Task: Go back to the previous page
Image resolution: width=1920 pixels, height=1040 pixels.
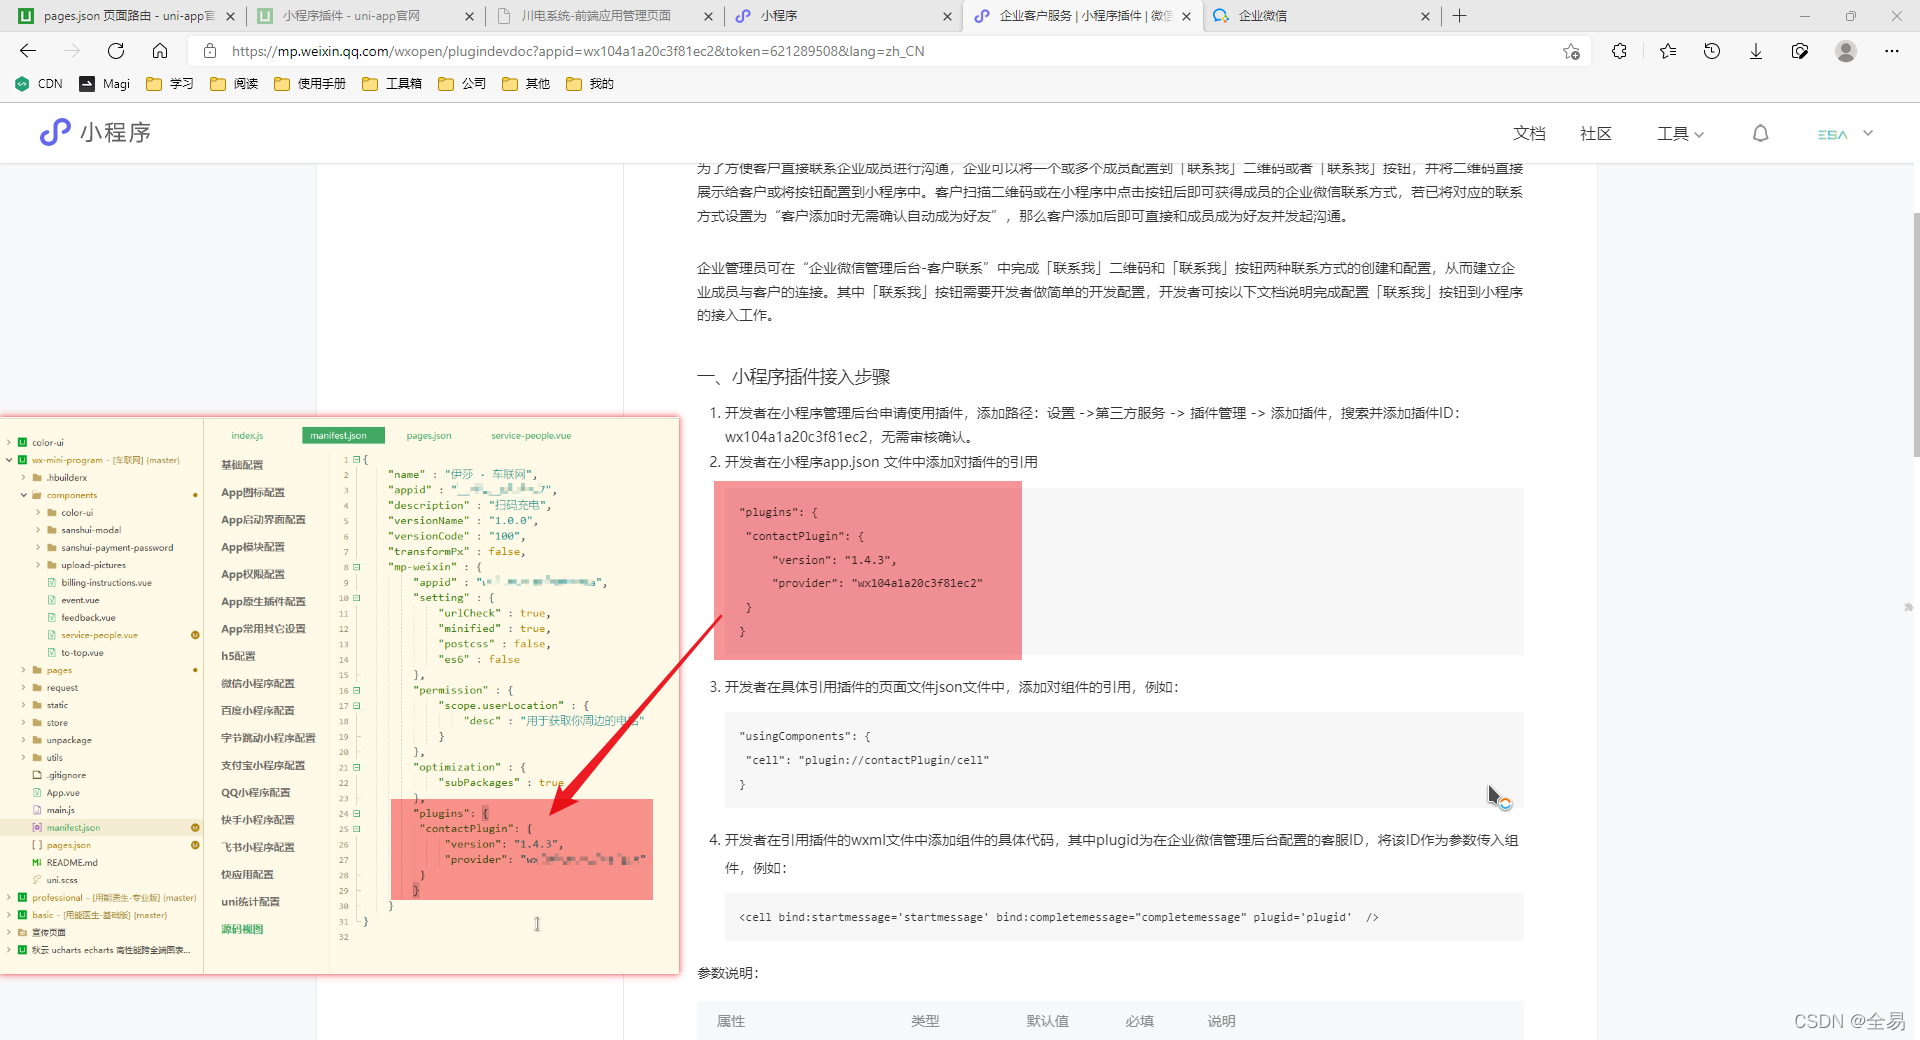Action: pyautogui.click(x=28, y=51)
